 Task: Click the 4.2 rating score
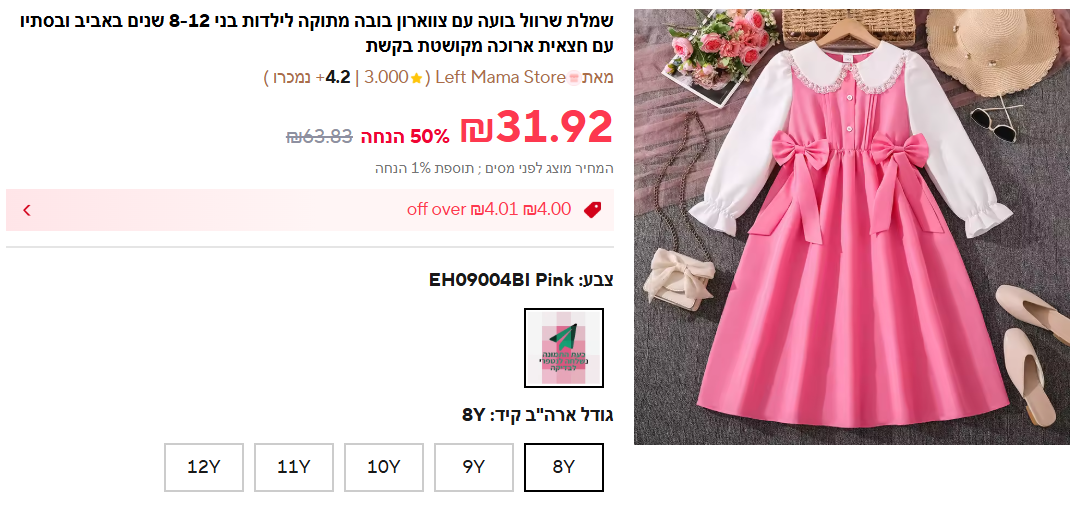click(338, 78)
